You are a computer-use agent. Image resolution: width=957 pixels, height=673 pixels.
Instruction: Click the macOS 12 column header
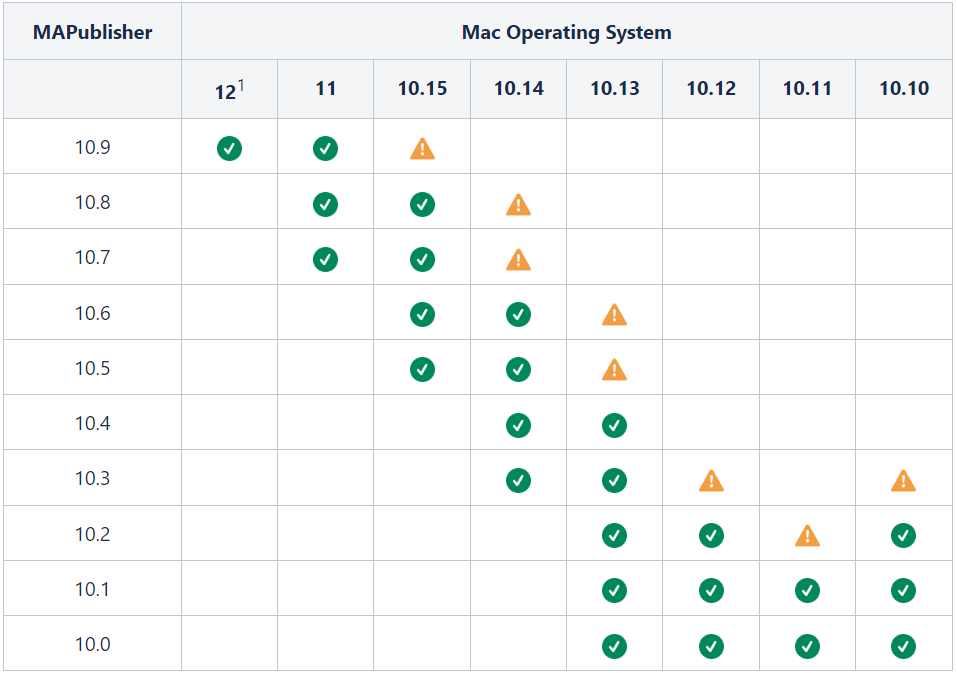(229, 90)
